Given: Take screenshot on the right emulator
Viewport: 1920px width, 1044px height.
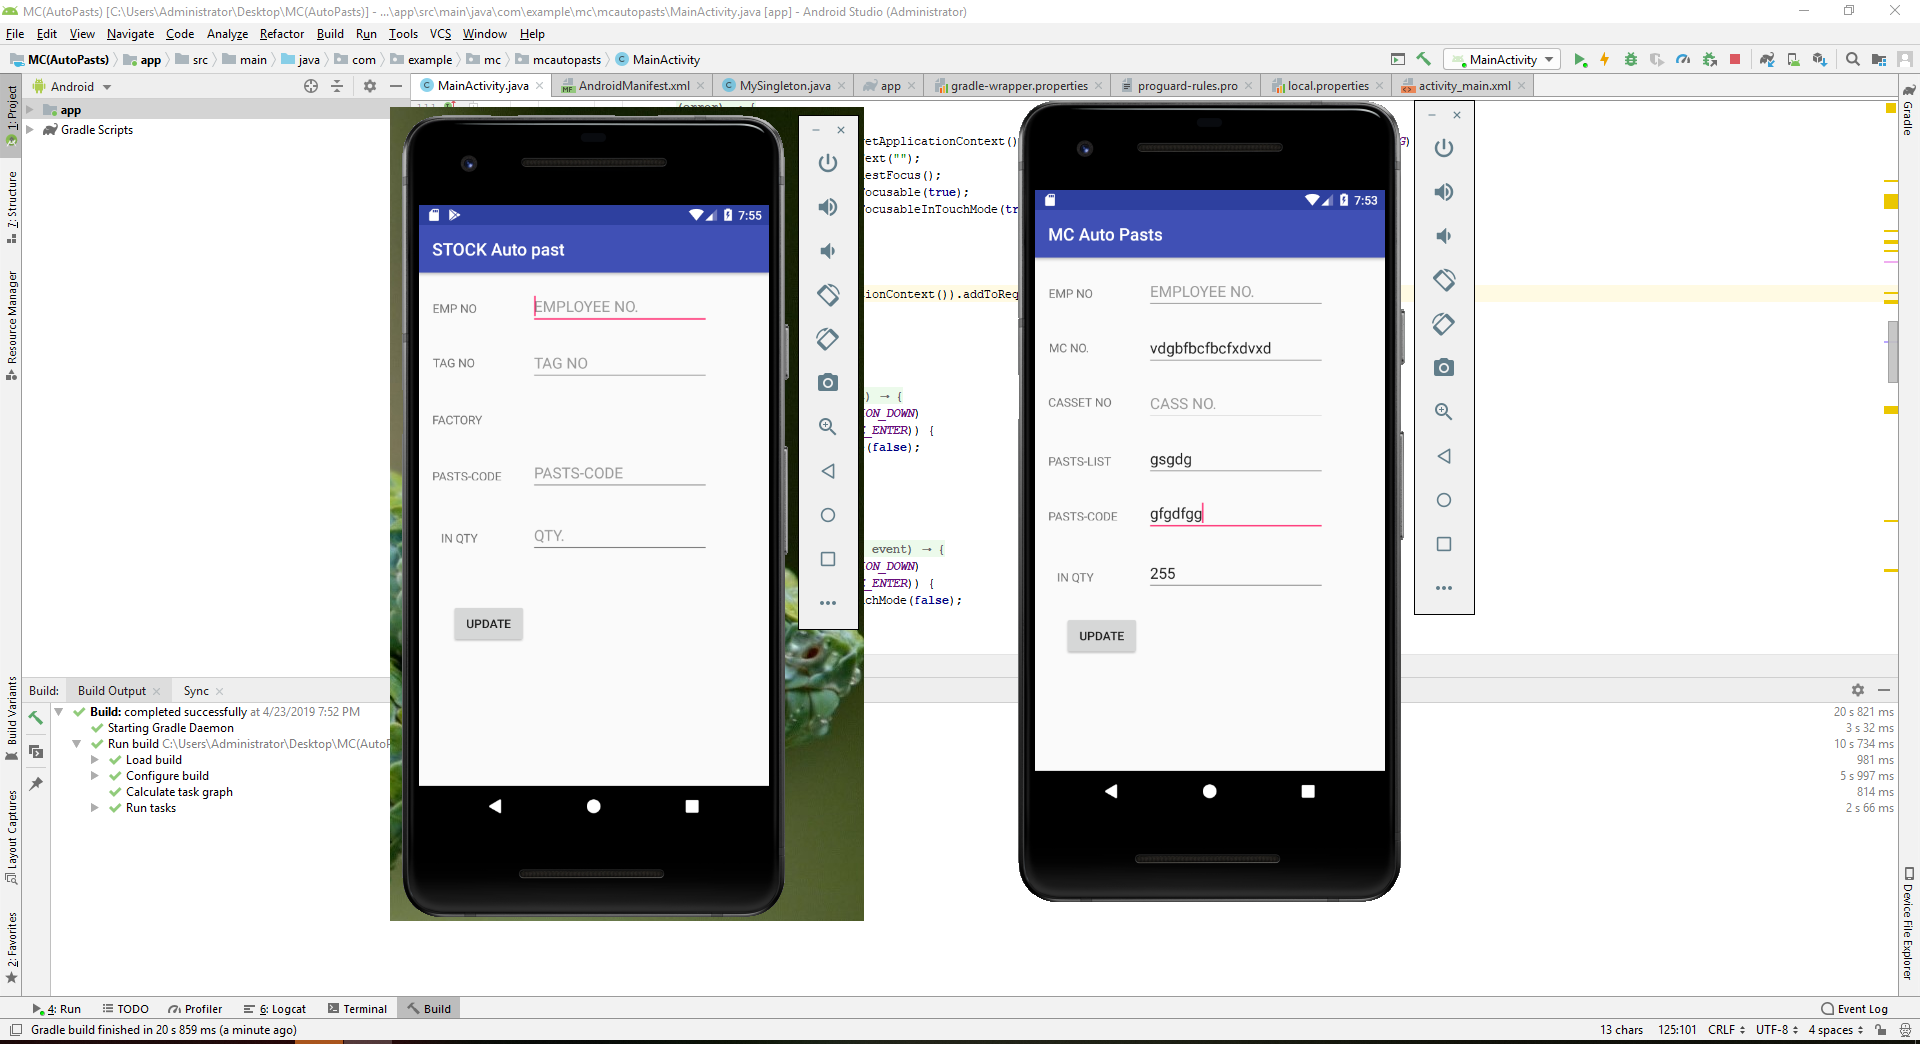Looking at the screenshot, I should point(1443,368).
